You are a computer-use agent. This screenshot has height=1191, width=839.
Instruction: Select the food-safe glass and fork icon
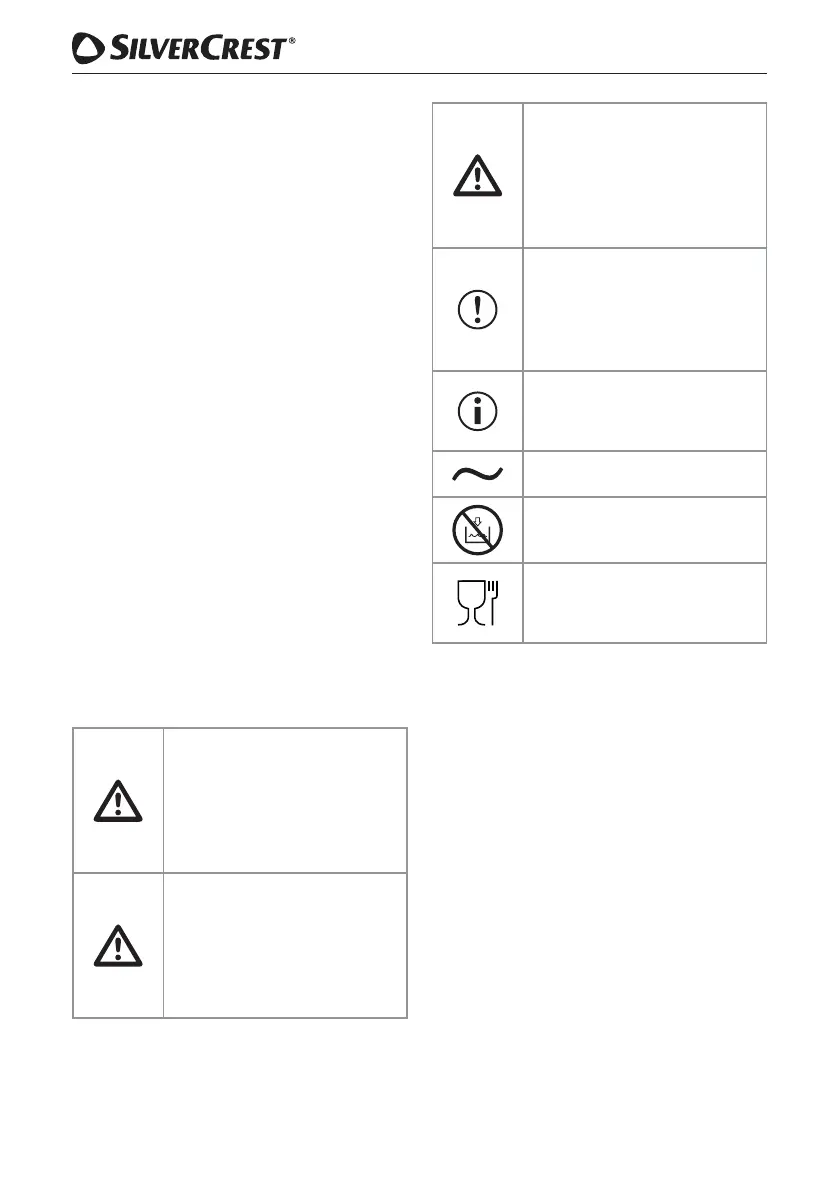477,602
